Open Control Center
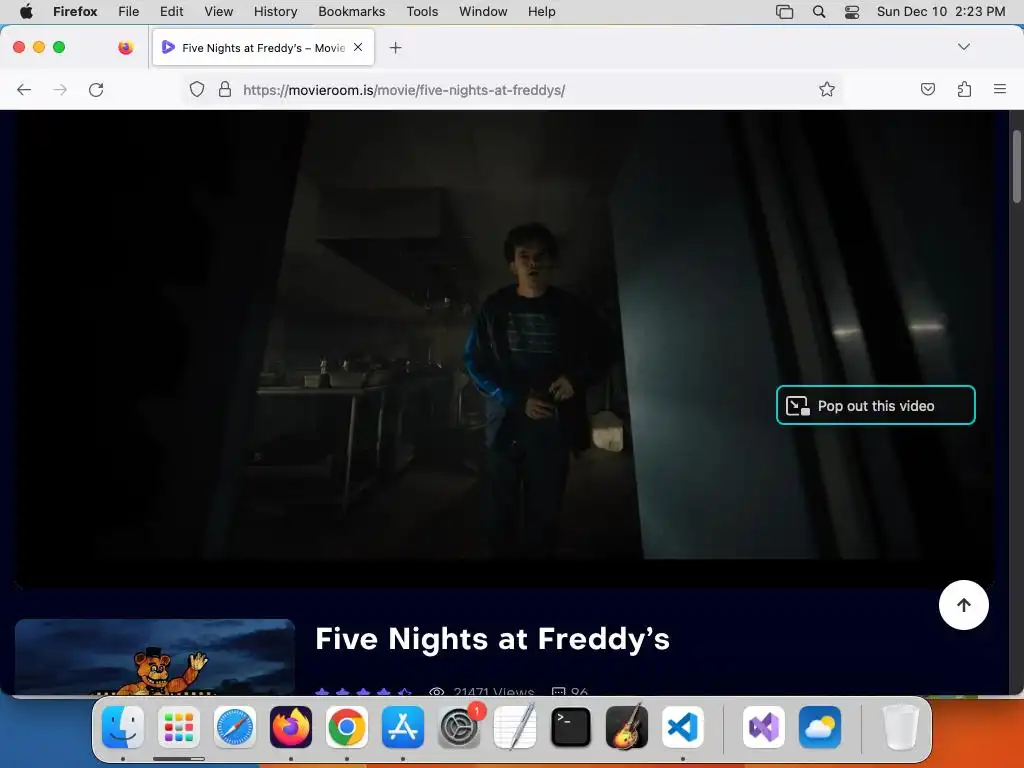This screenshot has height=768, width=1024. (x=852, y=11)
